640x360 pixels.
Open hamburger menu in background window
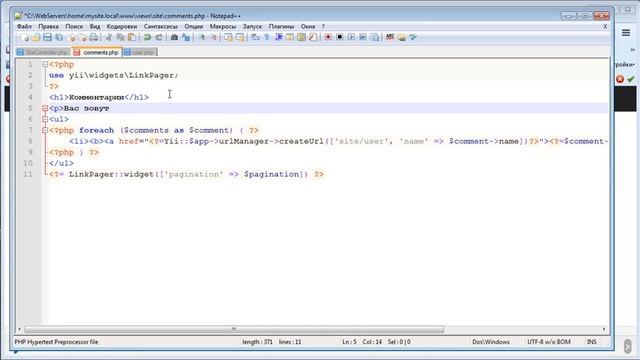pos(626,33)
